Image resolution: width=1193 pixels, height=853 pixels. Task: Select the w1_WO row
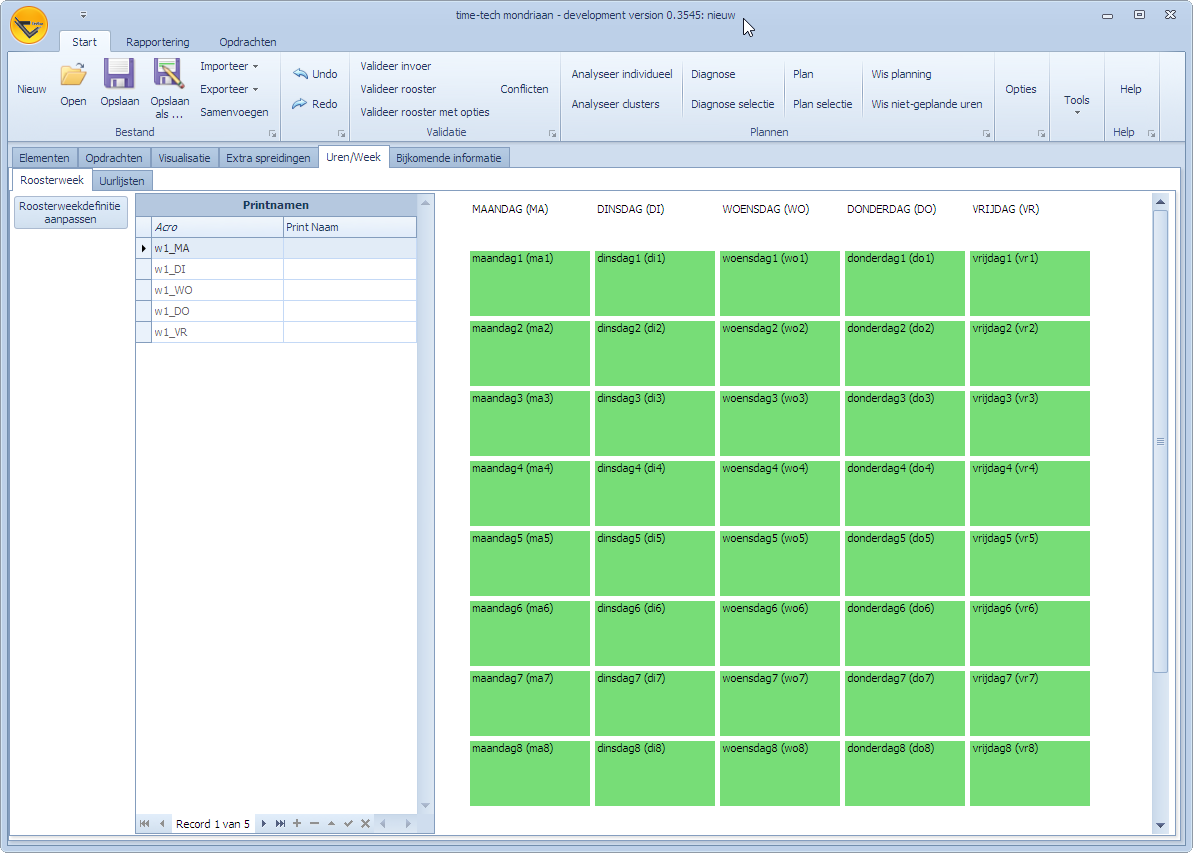(x=276, y=290)
